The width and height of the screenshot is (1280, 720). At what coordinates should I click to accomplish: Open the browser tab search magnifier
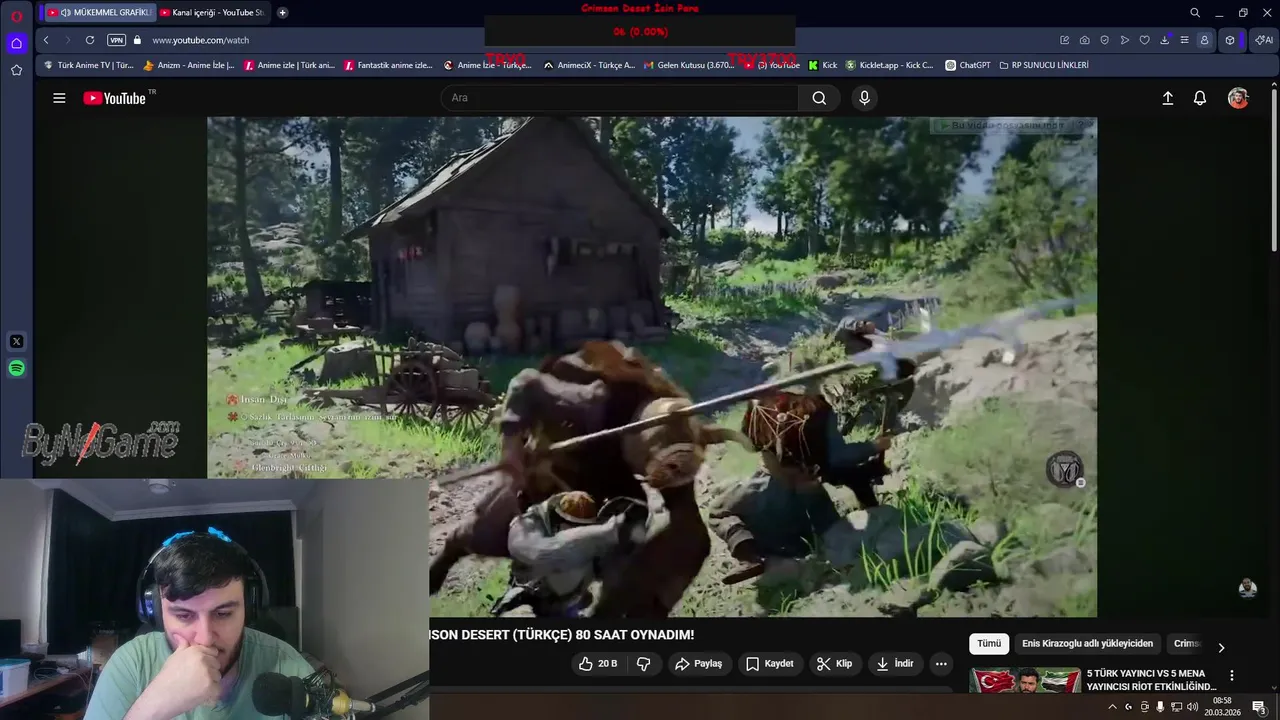tap(1194, 13)
